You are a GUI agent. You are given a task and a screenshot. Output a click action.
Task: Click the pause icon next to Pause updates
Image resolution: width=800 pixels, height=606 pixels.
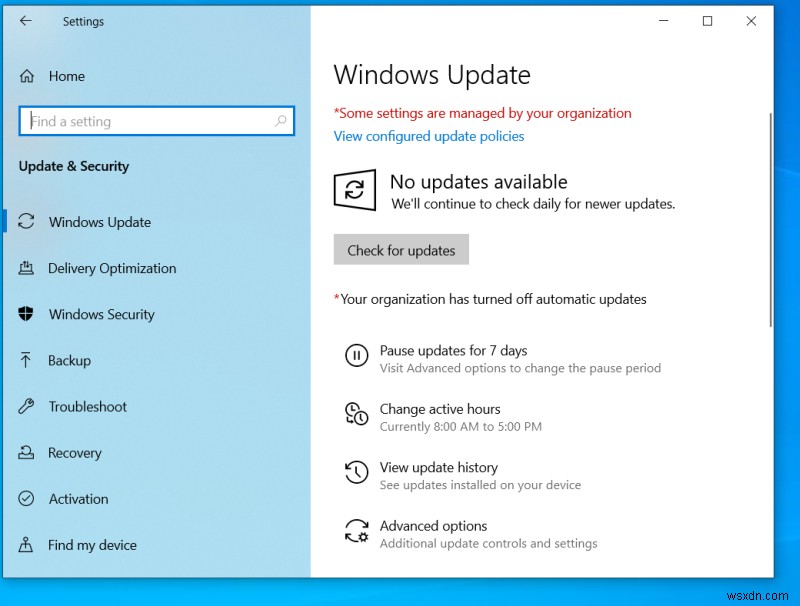pyautogui.click(x=357, y=355)
